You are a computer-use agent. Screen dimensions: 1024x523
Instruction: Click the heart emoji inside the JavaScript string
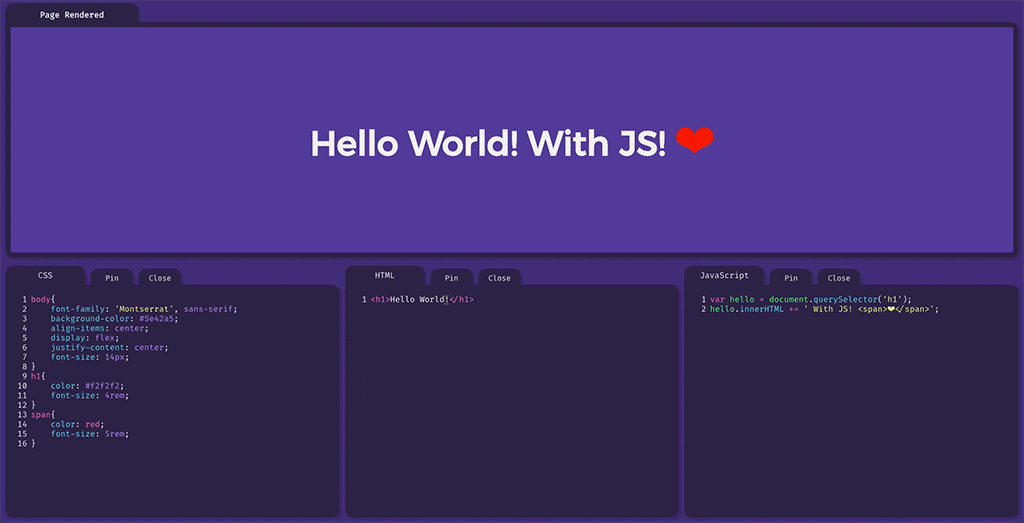pyautogui.click(x=891, y=309)
